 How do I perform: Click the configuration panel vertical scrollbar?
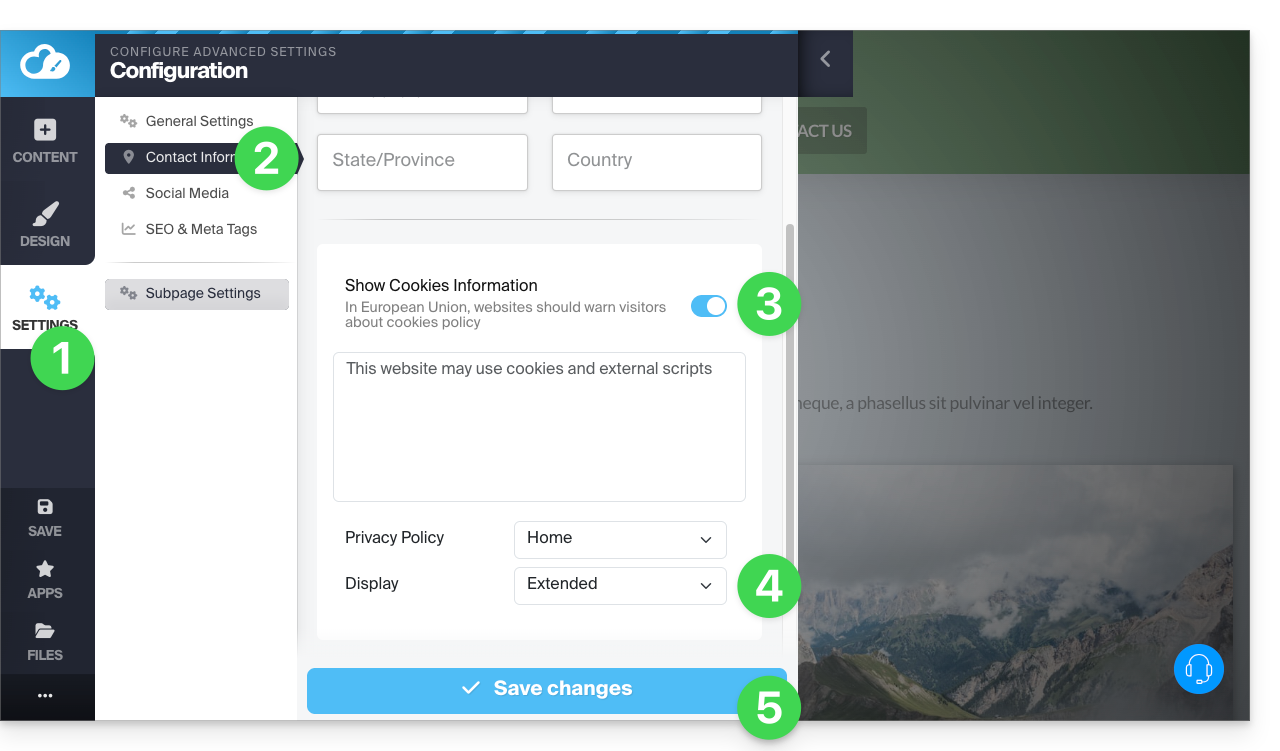(790, 400)
